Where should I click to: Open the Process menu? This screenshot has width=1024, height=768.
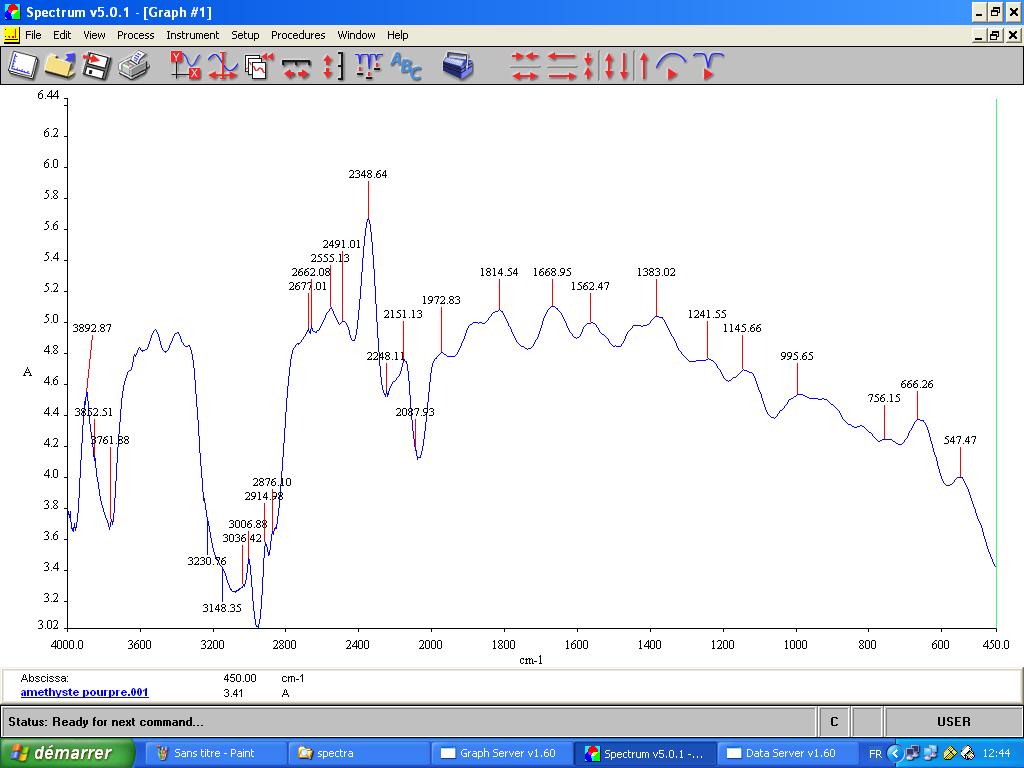pos(135,35)
